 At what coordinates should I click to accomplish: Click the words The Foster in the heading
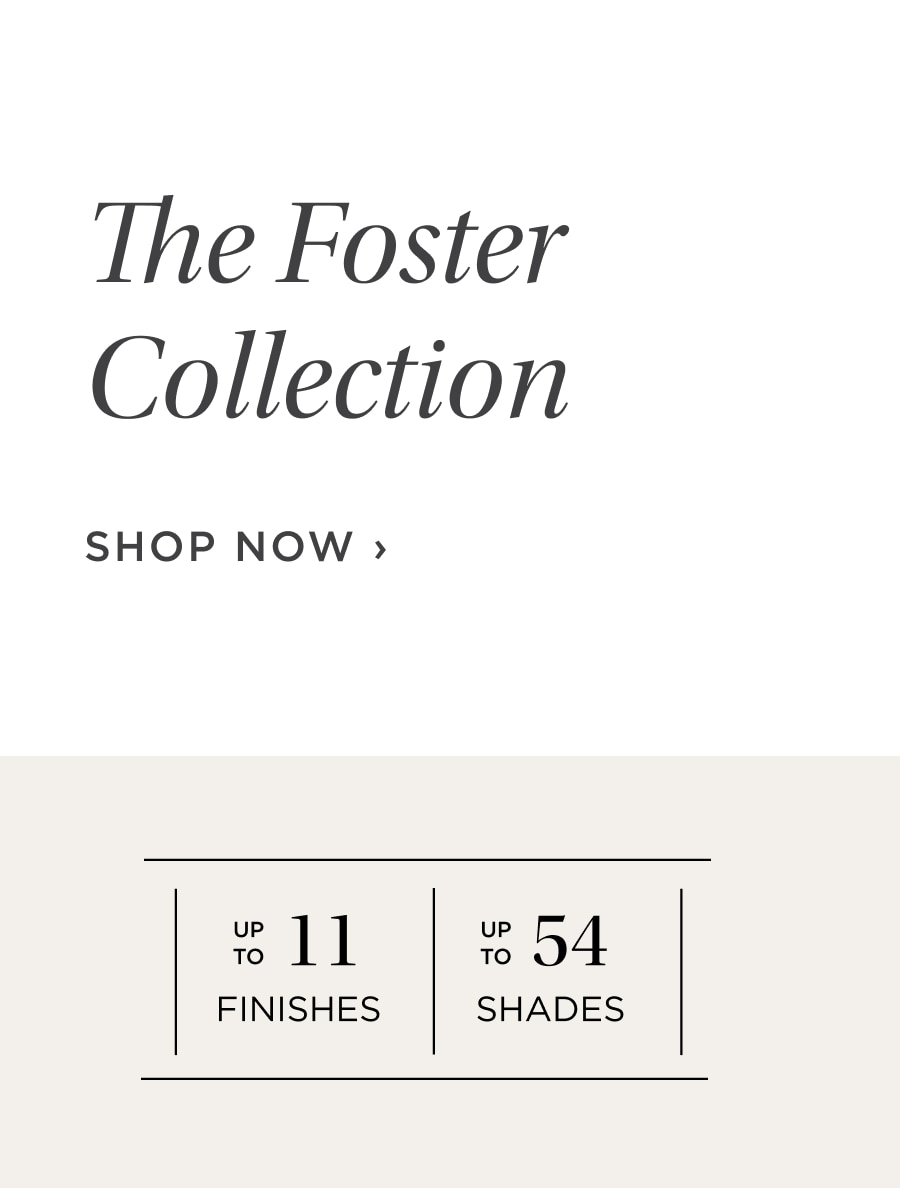tap(330, 241)
